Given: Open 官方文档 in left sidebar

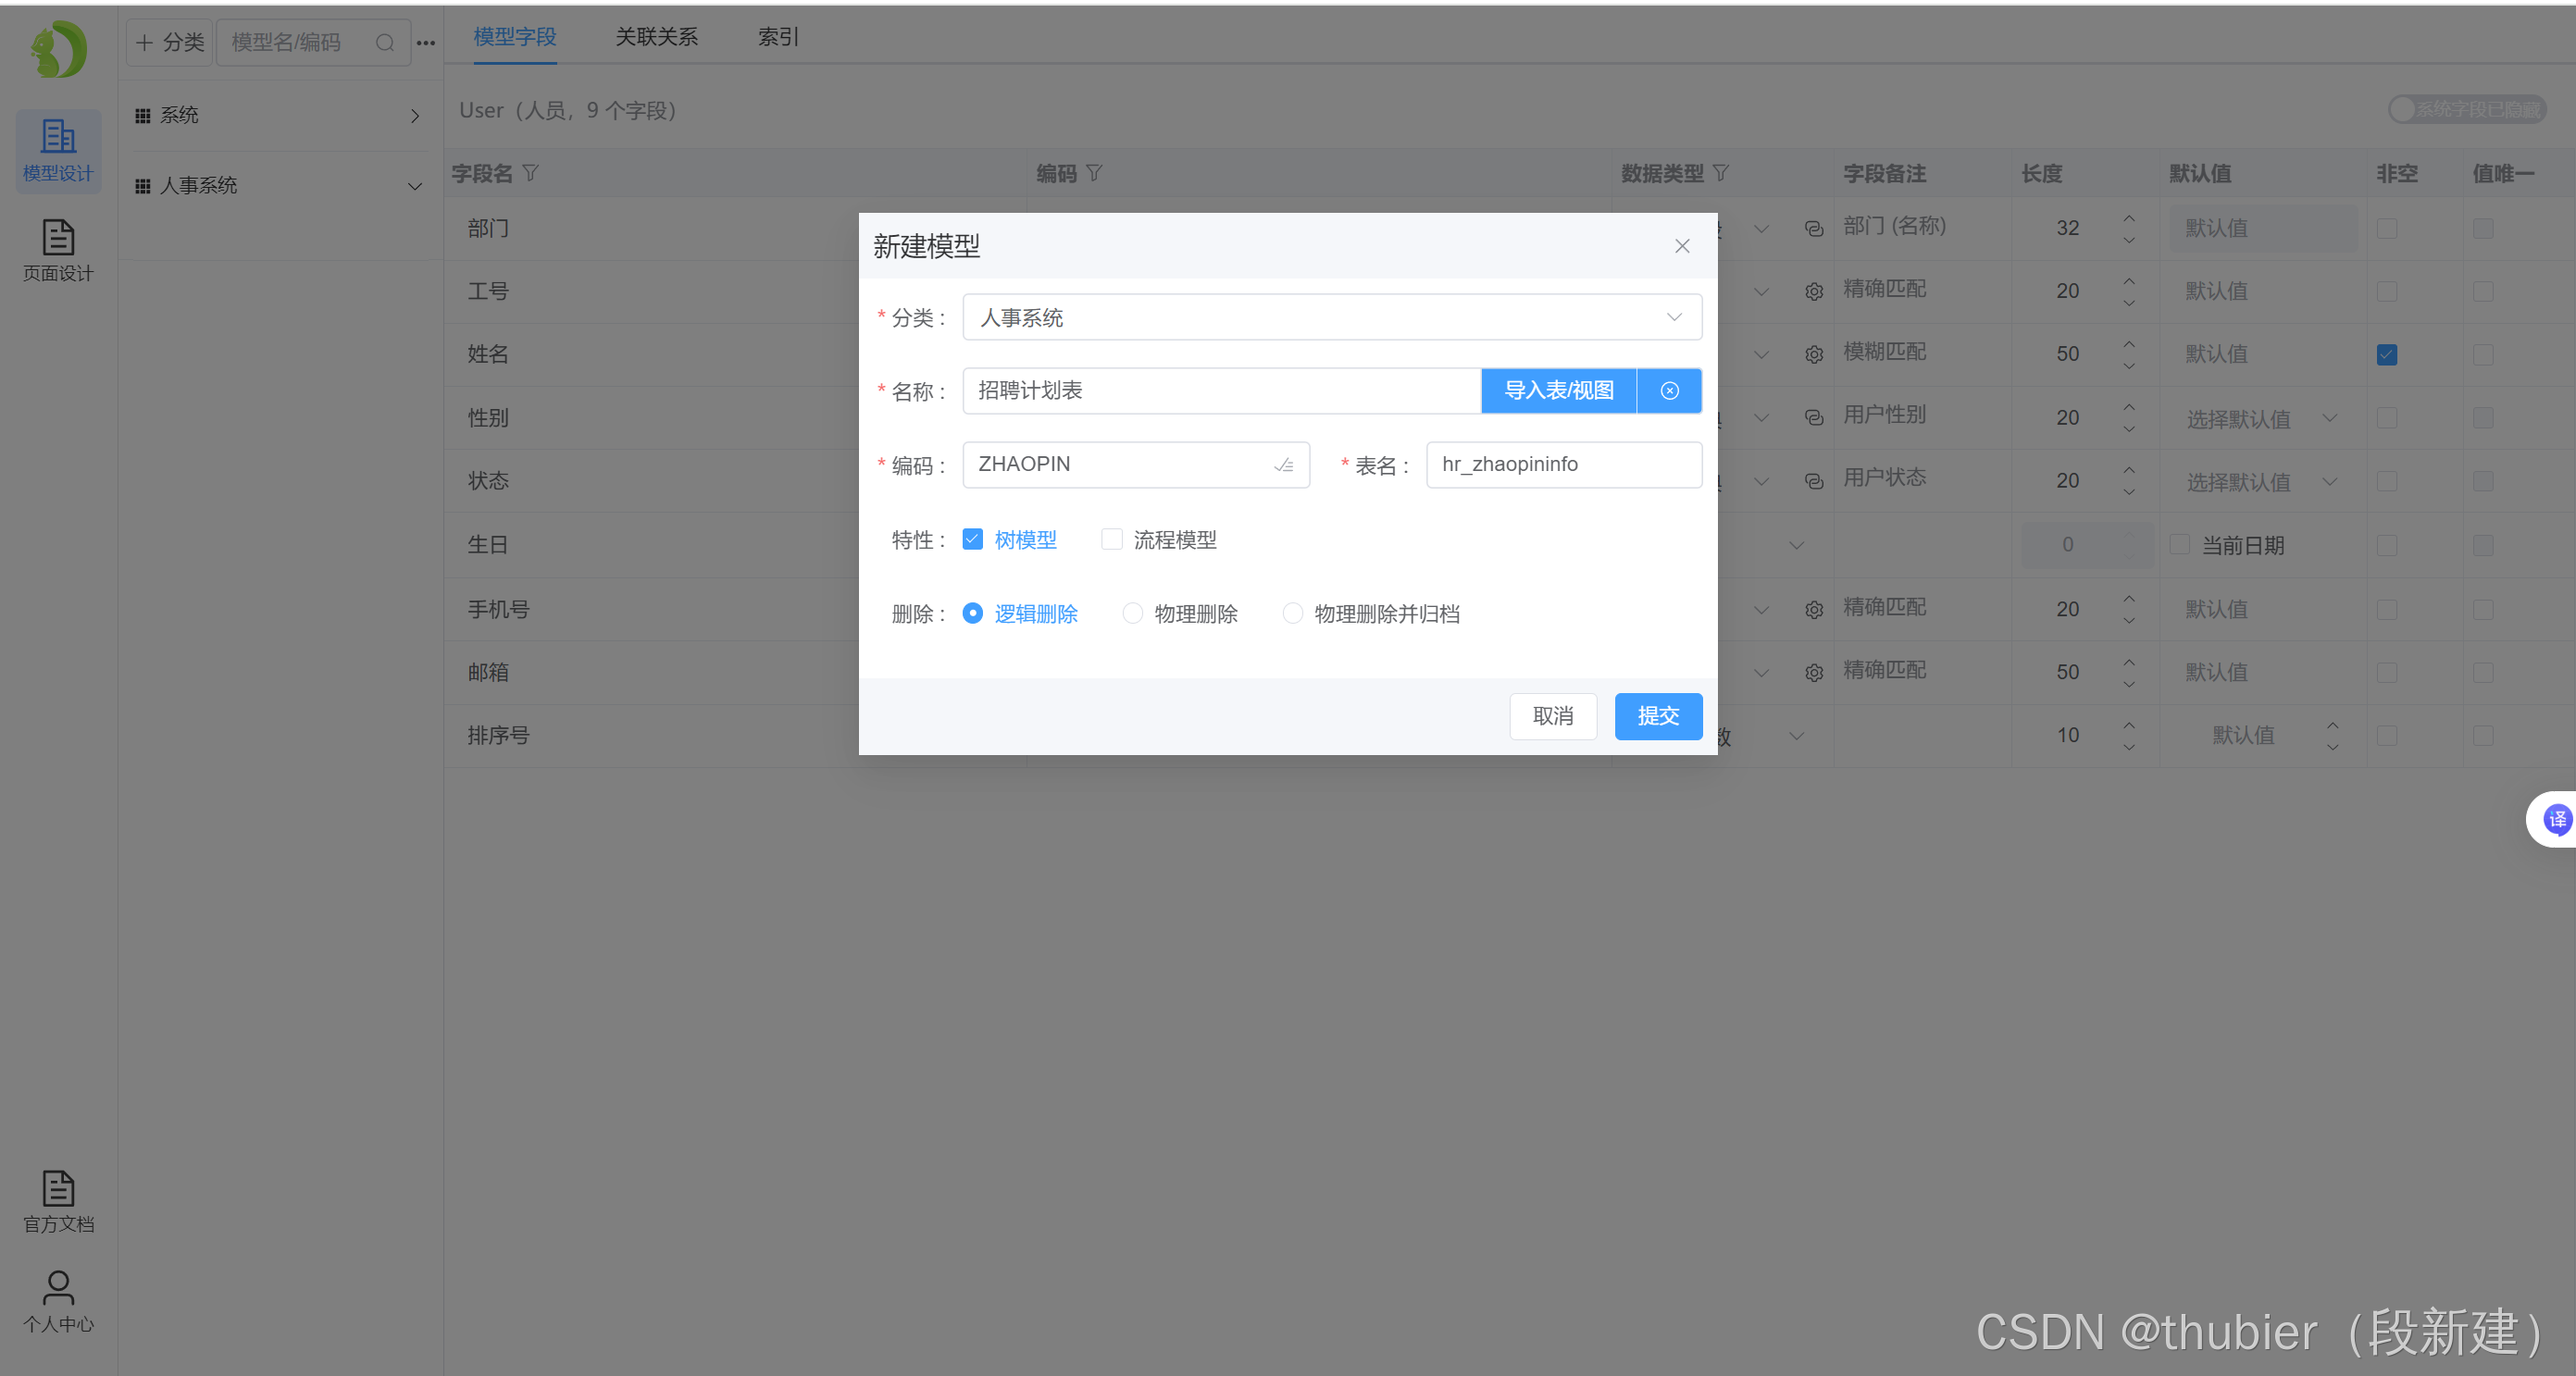Looking at the screenshot, I should click(58, 1201).
